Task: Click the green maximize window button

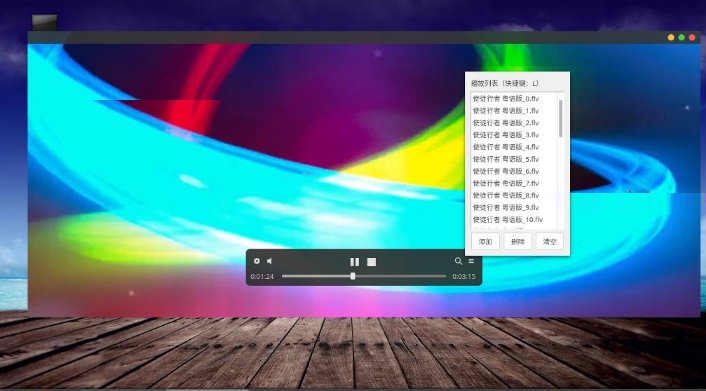Action: coord(682,37)
